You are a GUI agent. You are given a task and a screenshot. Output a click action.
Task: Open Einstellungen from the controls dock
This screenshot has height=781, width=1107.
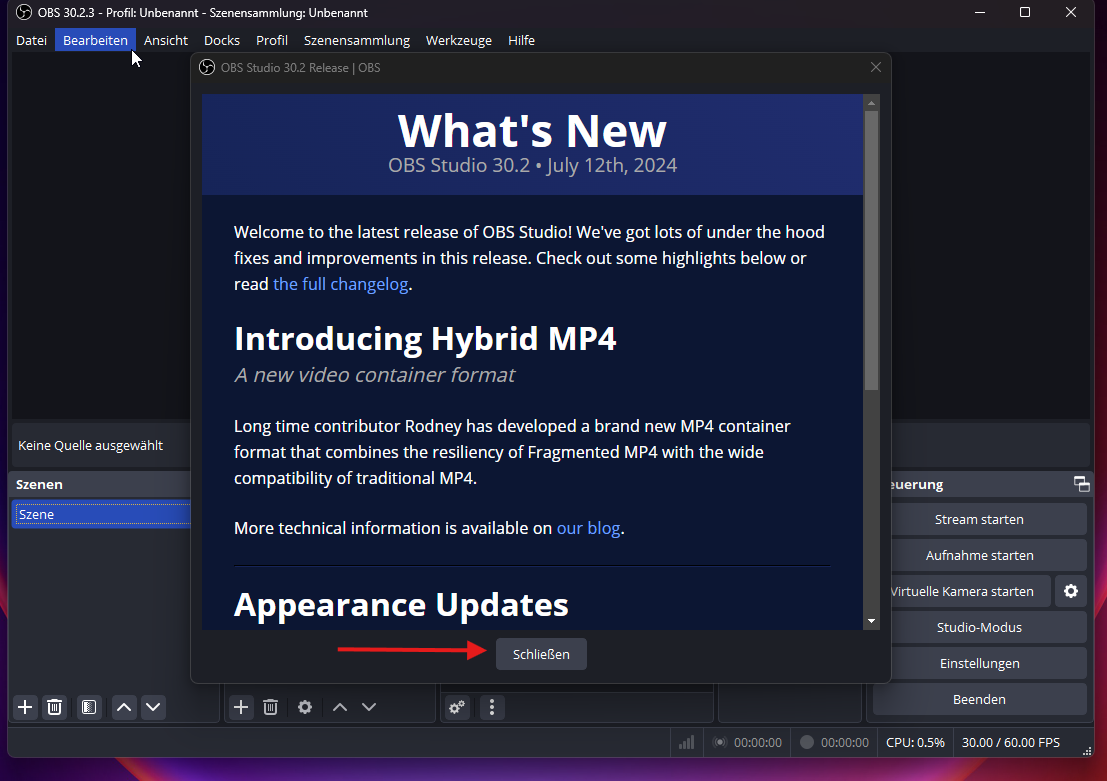(979, 663)
